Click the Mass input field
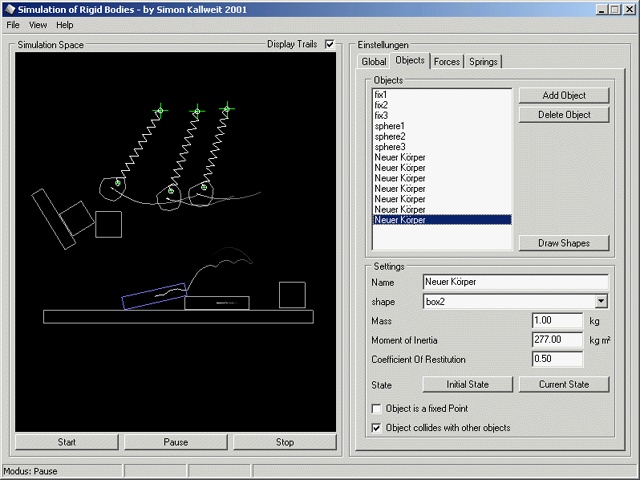Viewport: 640px width, 480px height. pos(557,321)
